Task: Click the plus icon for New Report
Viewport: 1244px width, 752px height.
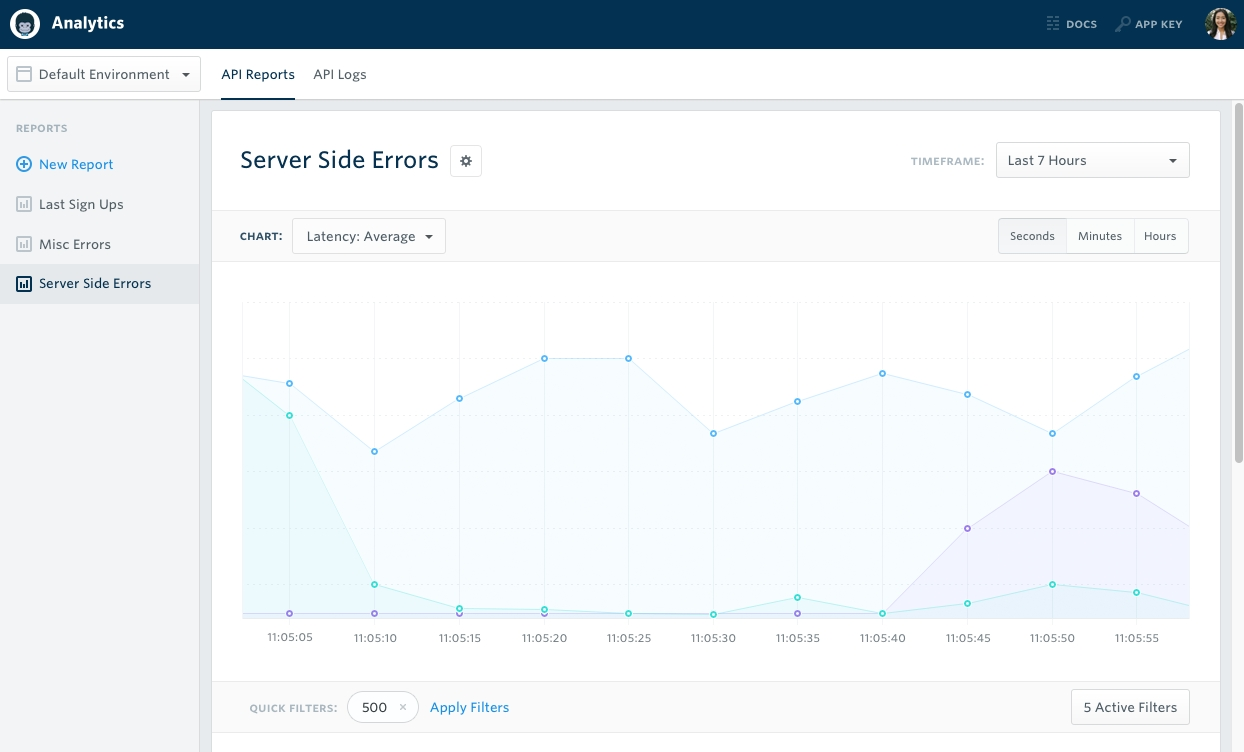Action: 24,164
